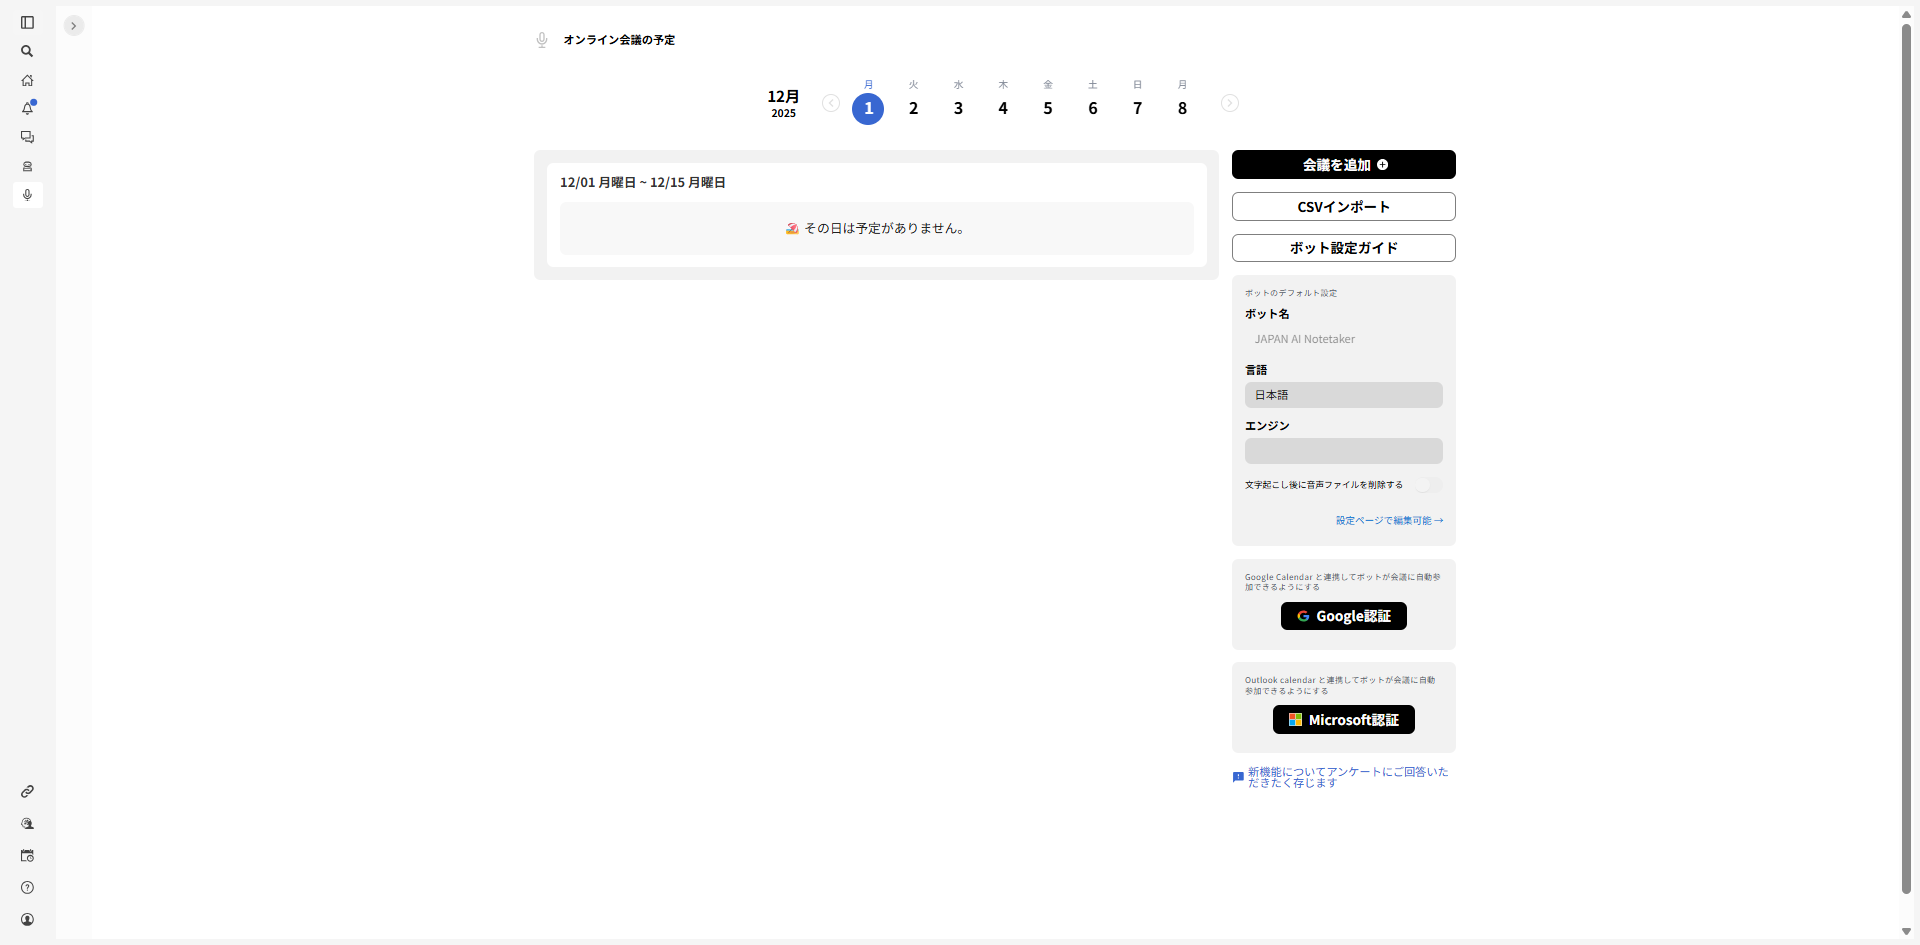The height and width of the screenshot is (945, 1920).
Task: Open help question mark icon
Action: 27,888
